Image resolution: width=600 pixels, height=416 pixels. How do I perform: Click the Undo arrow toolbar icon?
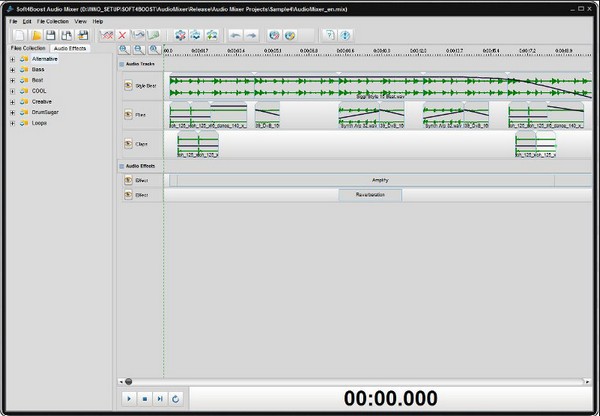(235, 35)
